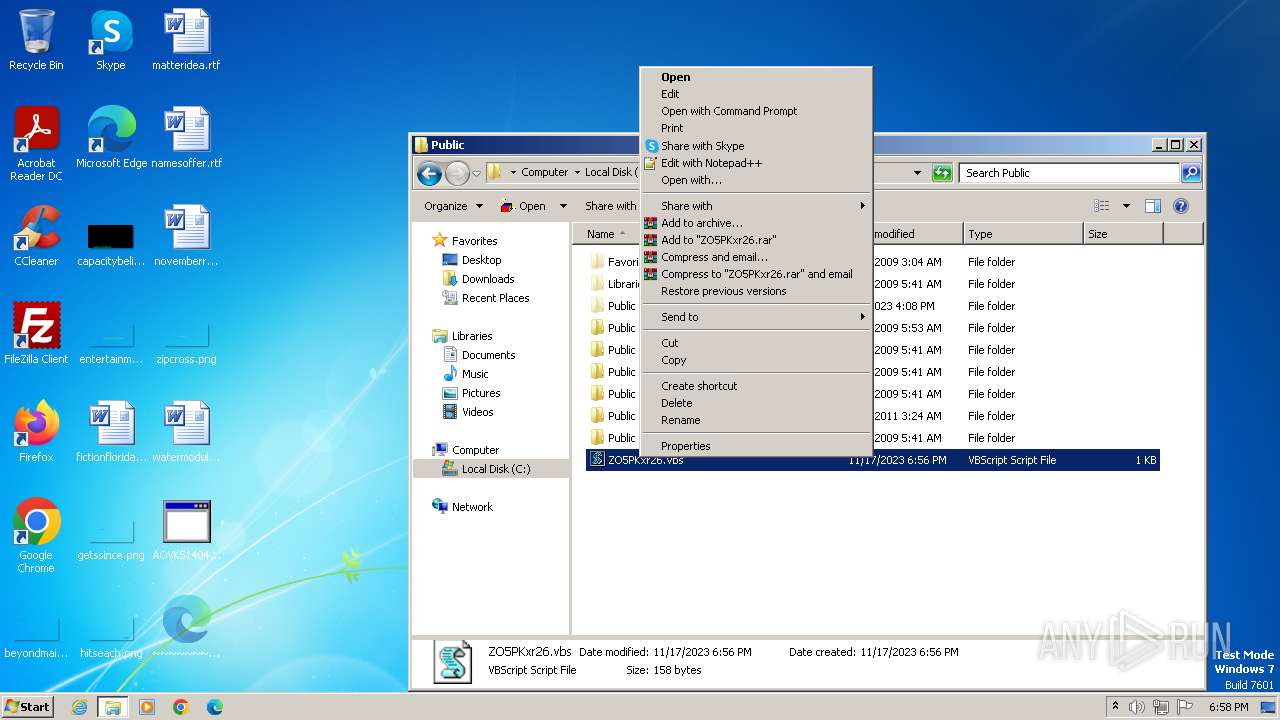
Task: Click Internet Explorer taskbar icon
Action: 80,707
